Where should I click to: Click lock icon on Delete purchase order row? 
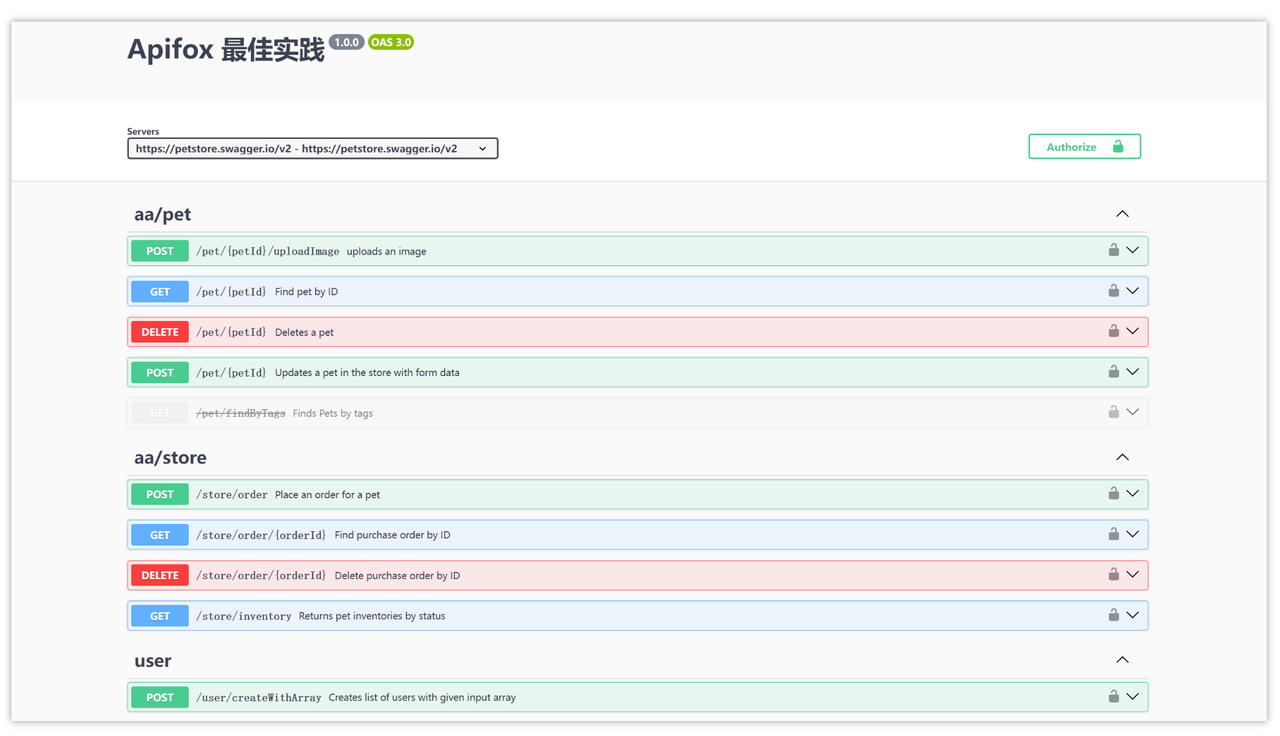(1113, 574)
